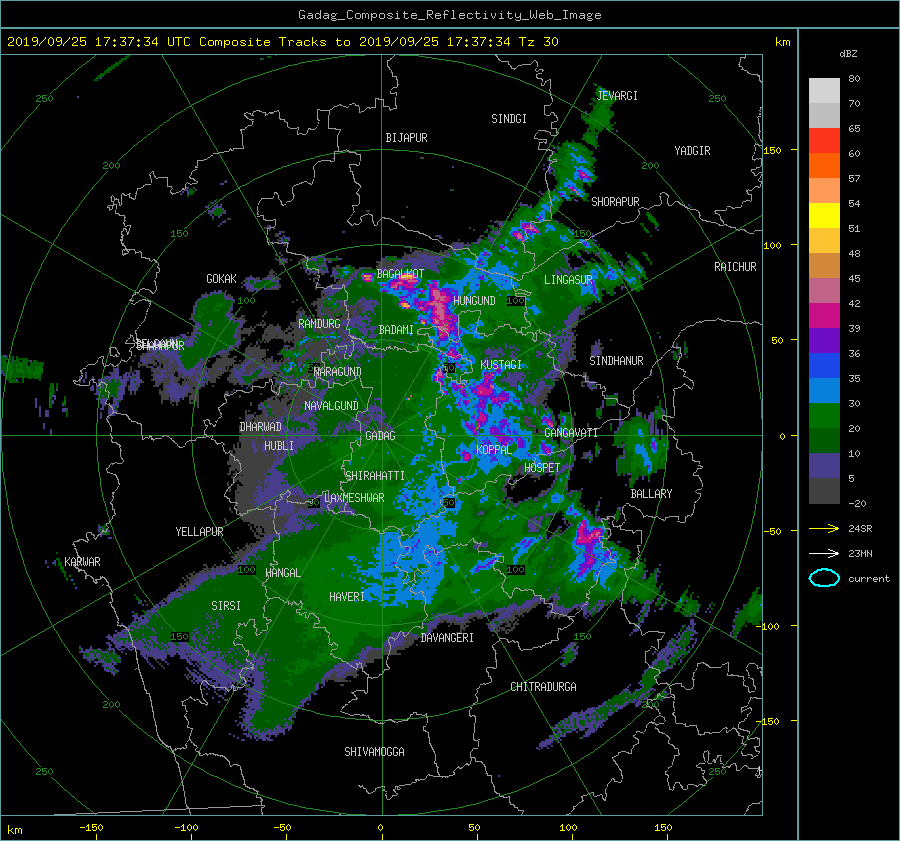This screenshot has width=900, height=841.
Task: Click the YELLAPUR city label
Action: point(199,532)
